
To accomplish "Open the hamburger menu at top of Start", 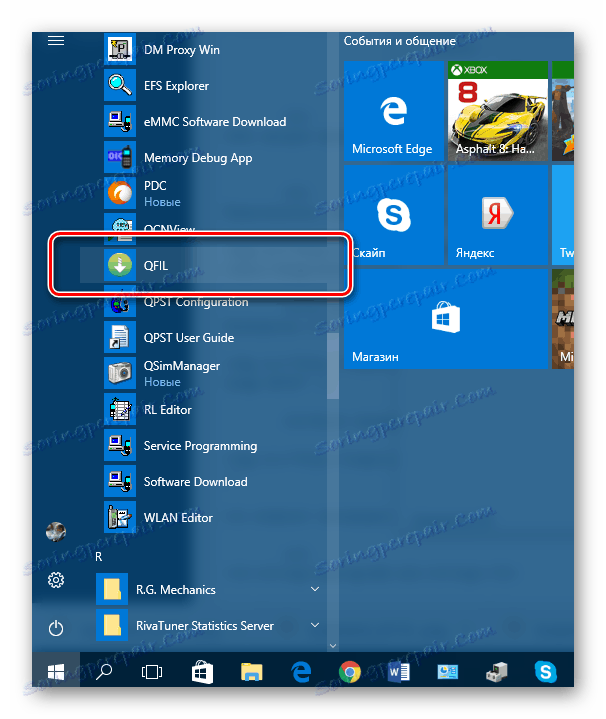I will pyautogui.click(x=56, y=41).
